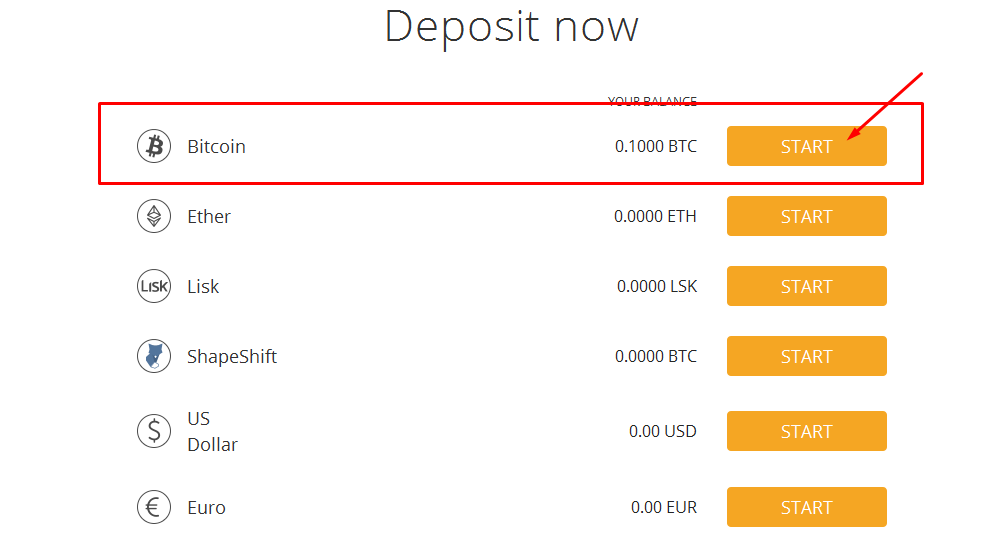Click the 0.0000 ETH balance amount
993x557 pixels.
tap(656, 216)
